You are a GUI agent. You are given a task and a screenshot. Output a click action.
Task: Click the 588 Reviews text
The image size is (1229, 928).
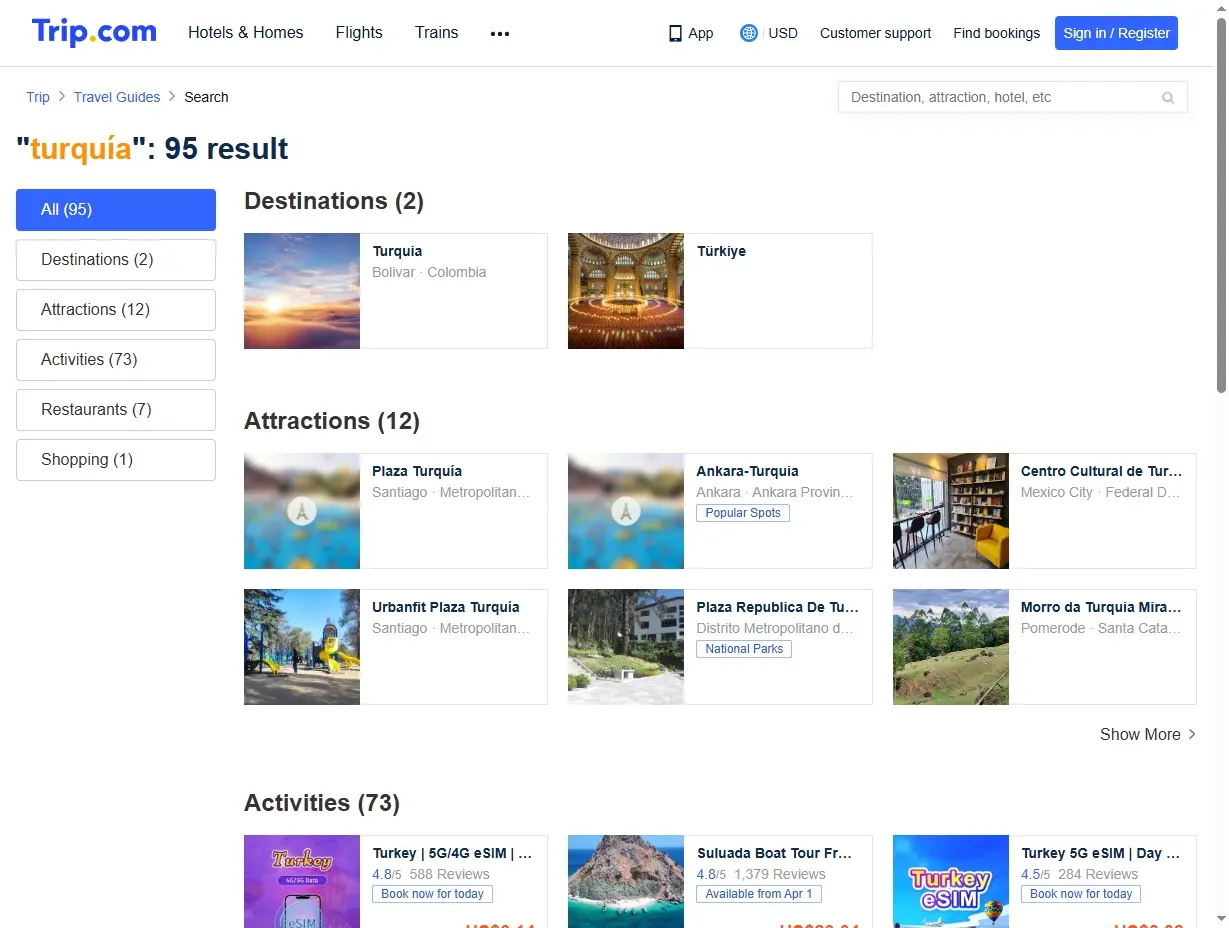pos(449,874)
